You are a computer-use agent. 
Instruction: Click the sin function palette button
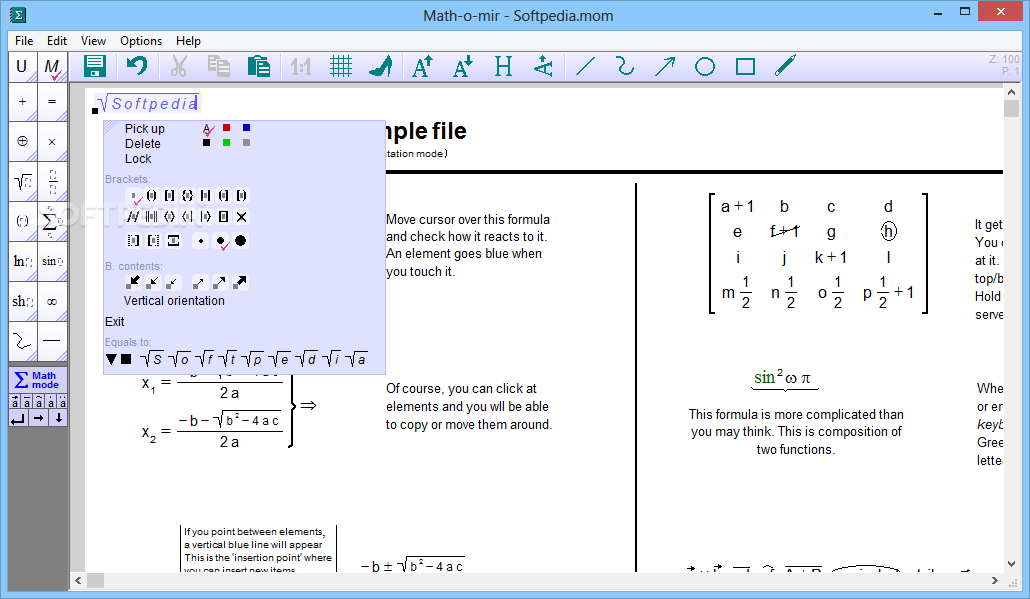pos(52,261)
